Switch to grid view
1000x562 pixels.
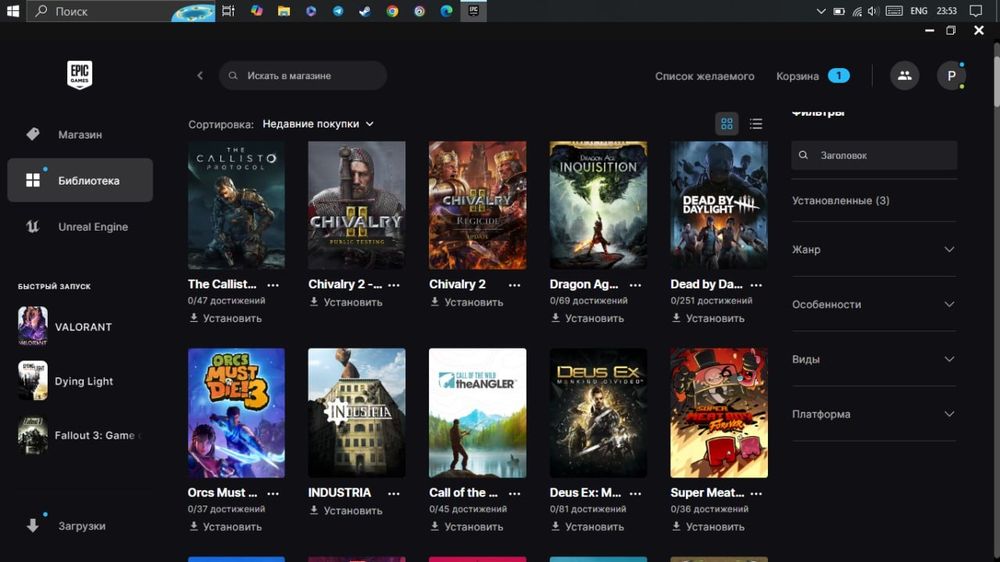[x=726, y=124]
